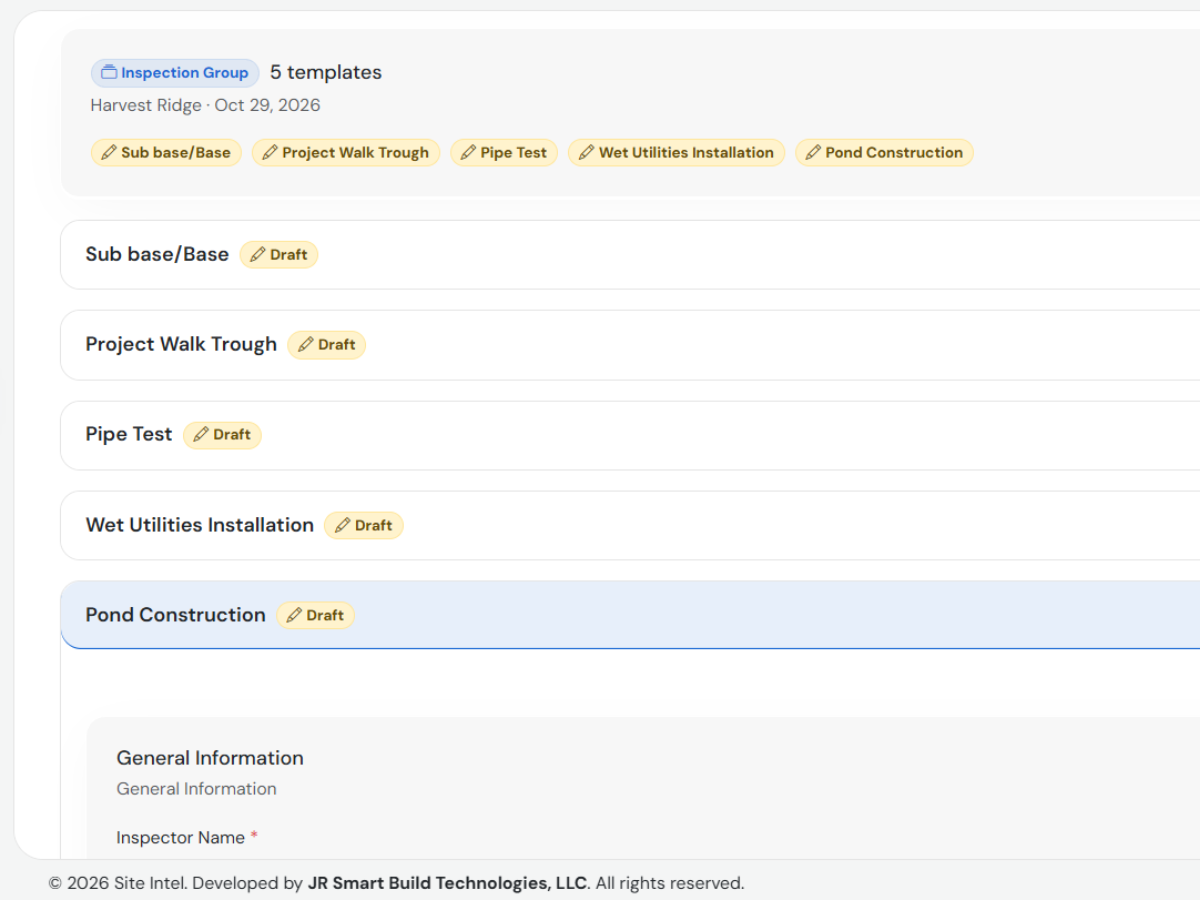This screenshot has width=1200, height=900.
Task: Select the Pond Construction template chip
Action: (884, 153)
